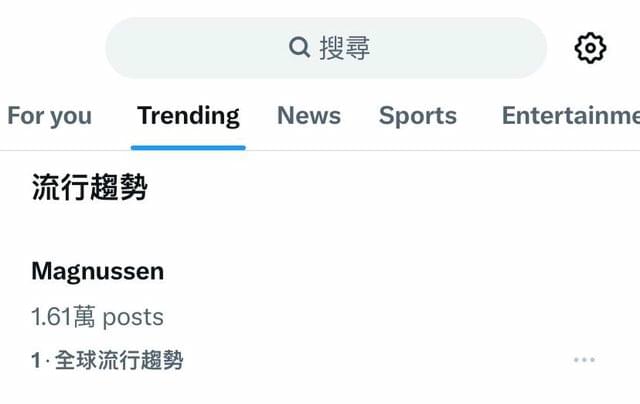This screenshot has height=404, width=640.
Task: Open the News tab
Action: pos(309,115)
